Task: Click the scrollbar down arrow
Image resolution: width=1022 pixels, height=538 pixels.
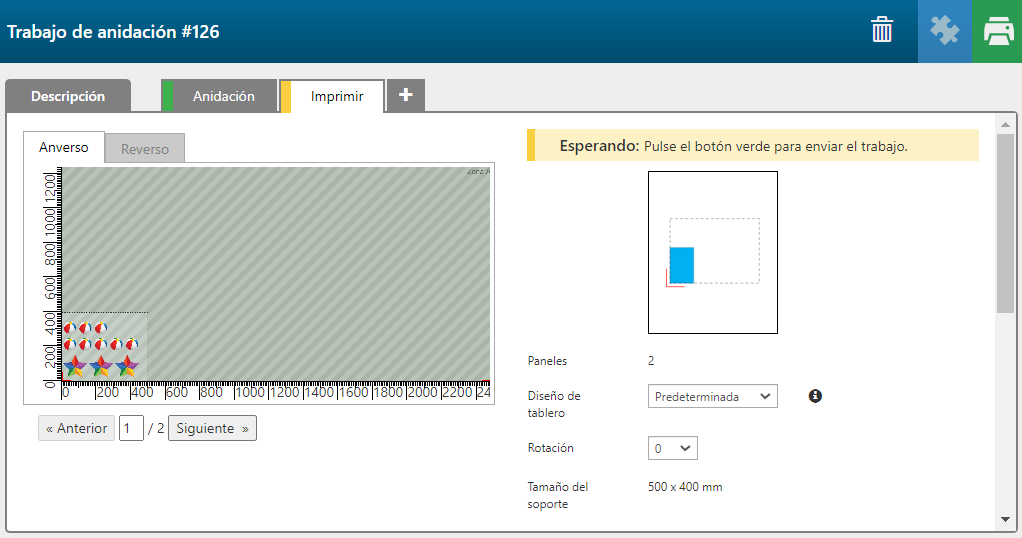Action: 1005,519
